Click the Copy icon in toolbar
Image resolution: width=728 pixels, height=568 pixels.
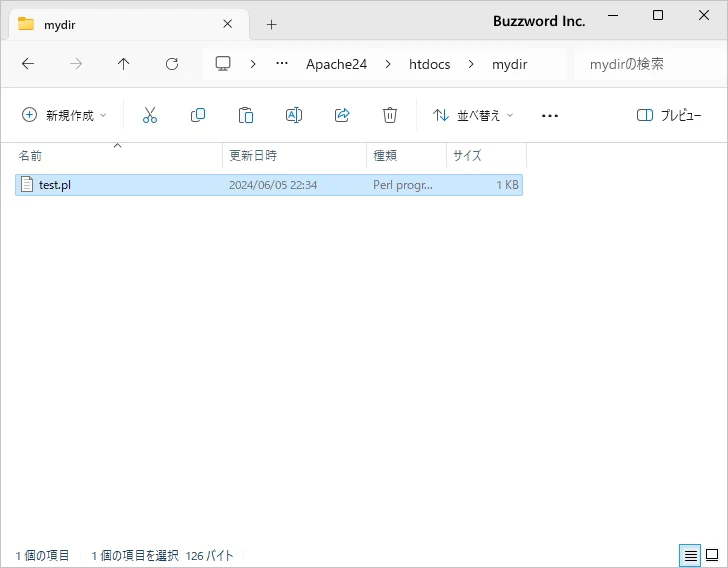click(198, 115)
